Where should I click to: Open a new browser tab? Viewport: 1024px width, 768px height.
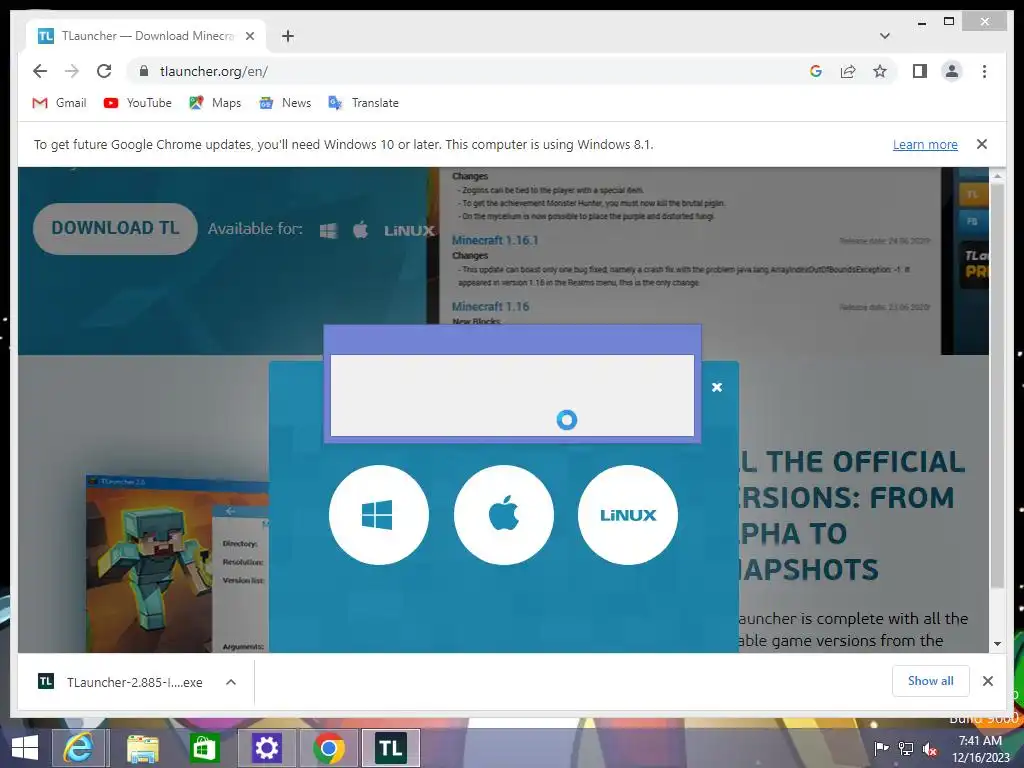[x=288, y=36]
